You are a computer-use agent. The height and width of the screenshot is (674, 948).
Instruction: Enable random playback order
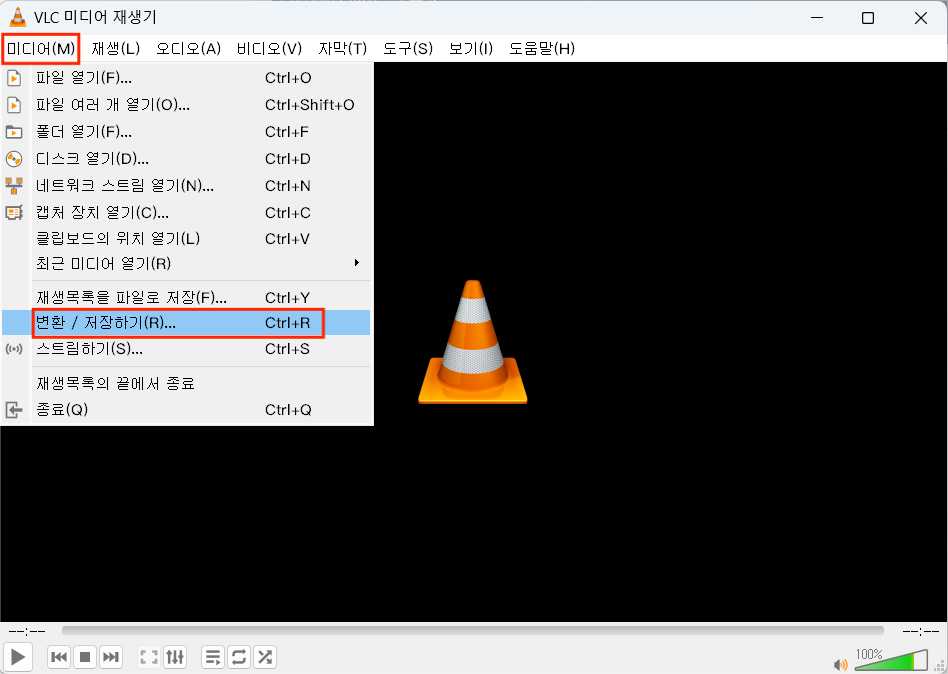pos(265,657)
